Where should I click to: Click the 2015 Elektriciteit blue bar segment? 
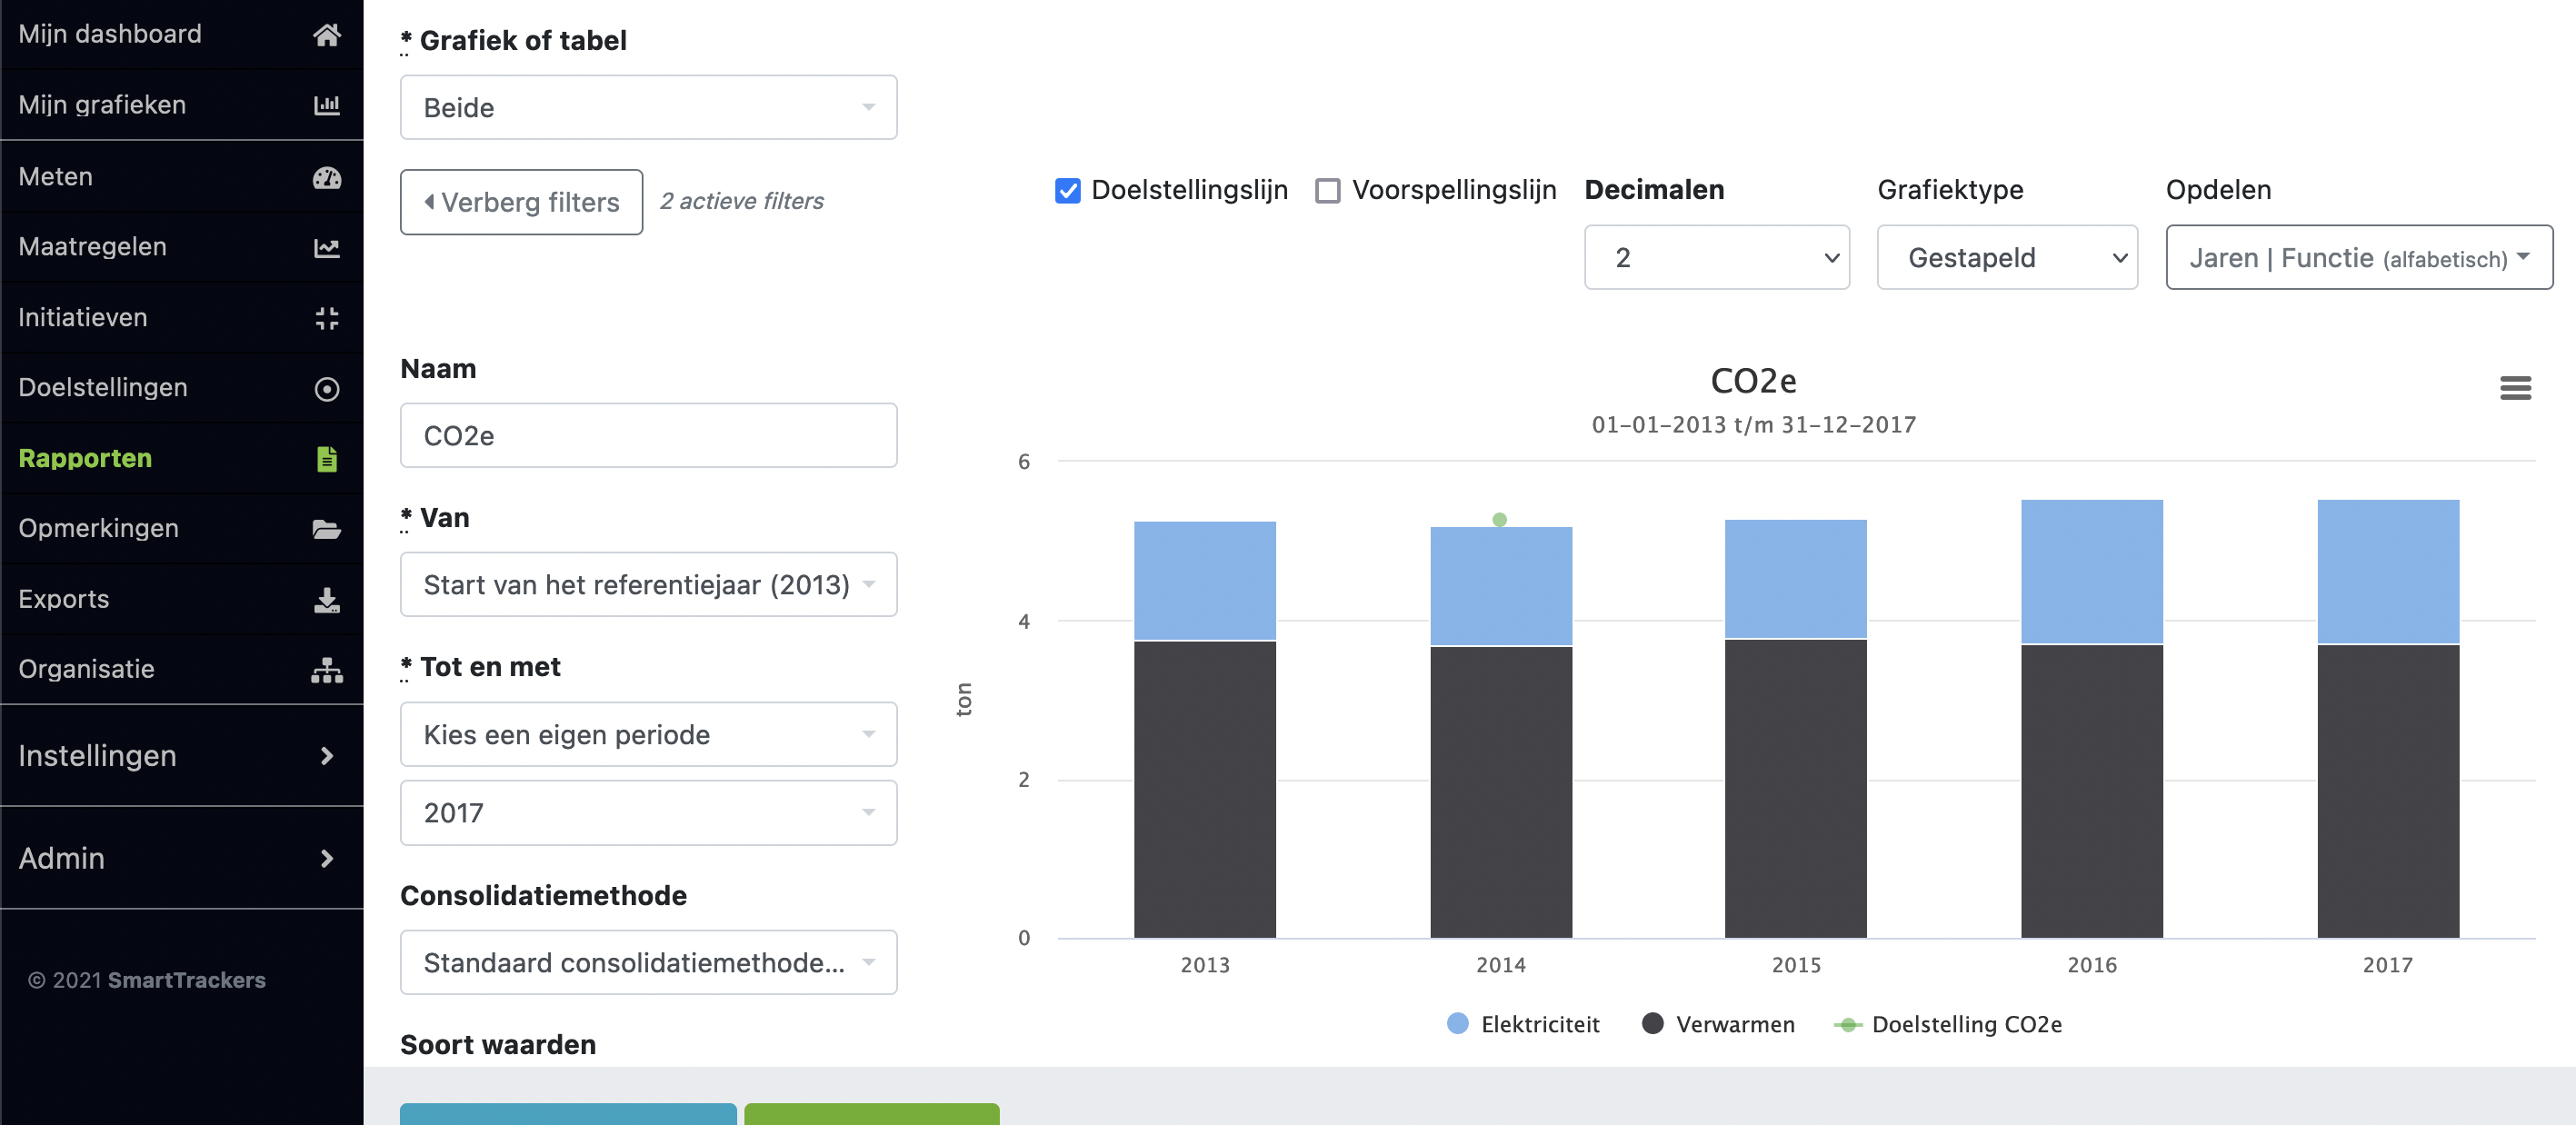(1795, 579)
